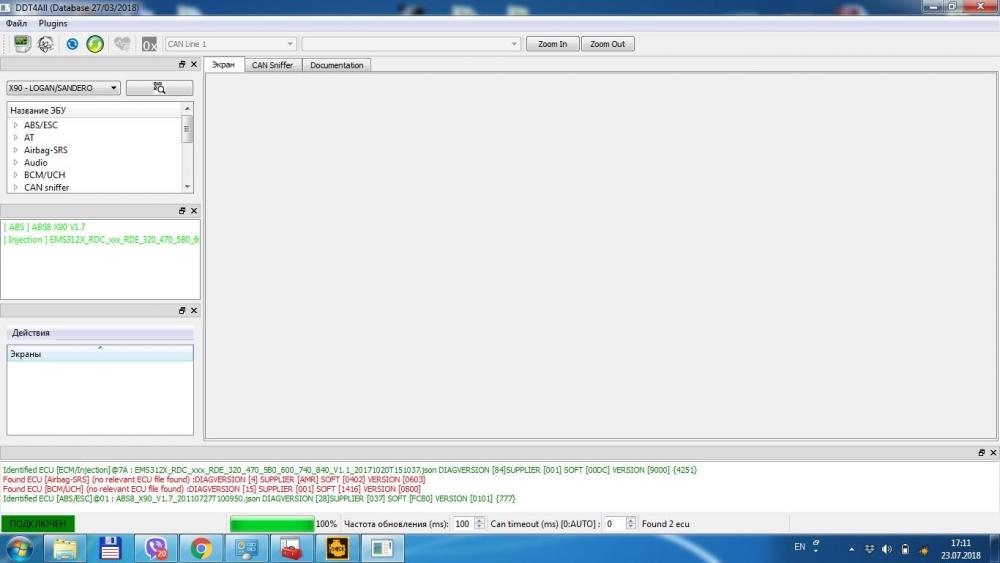The image size is (1000, 563).
Task: Open the Windows Start button
Action: (x=19, y=549)
